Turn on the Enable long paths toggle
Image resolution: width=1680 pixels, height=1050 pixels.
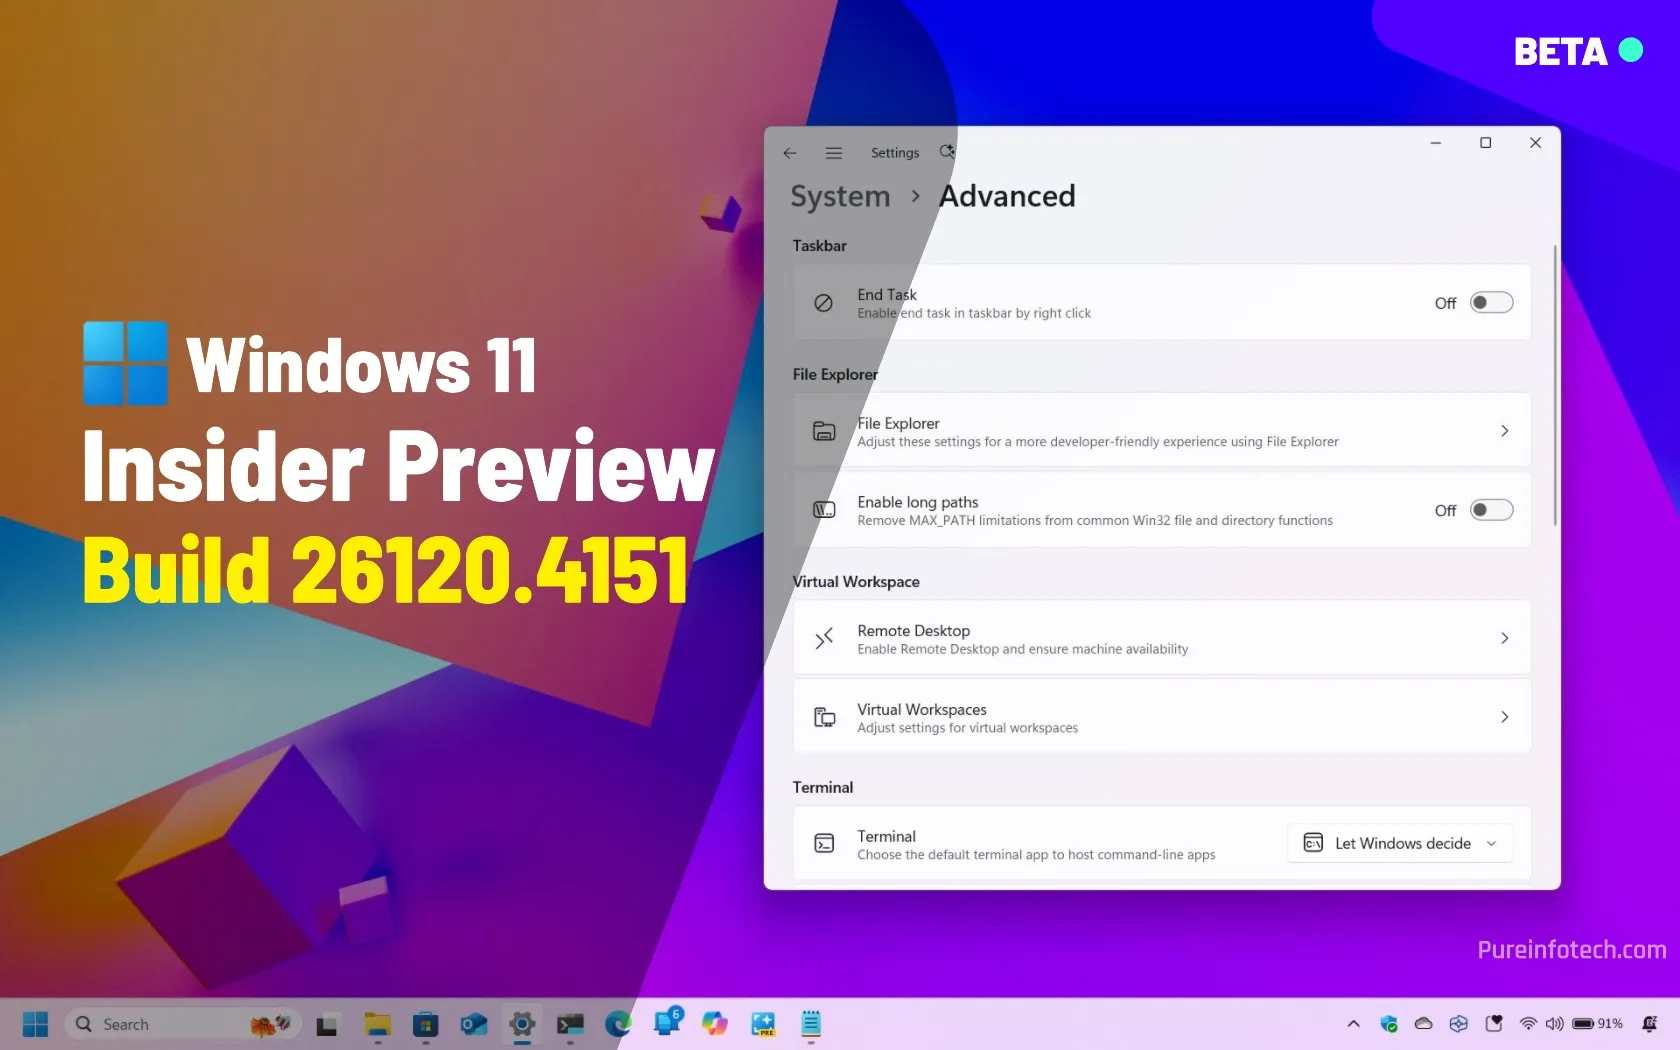pos(1491,510)
